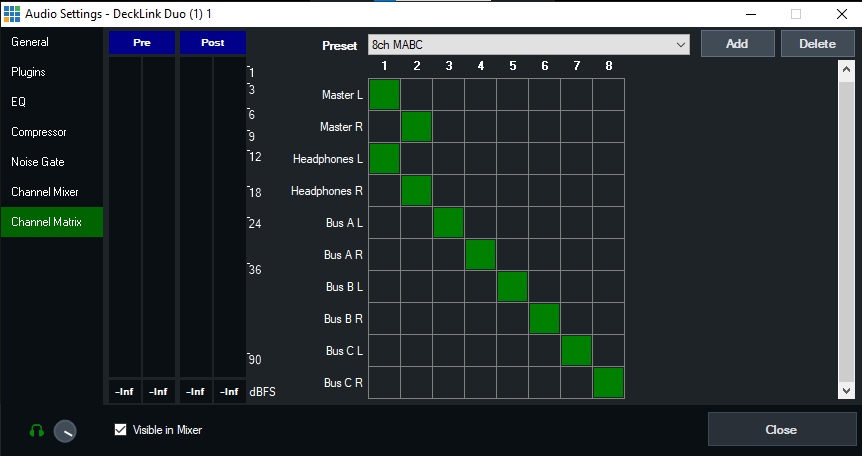Click the headphone volume knob

[65, 431]
